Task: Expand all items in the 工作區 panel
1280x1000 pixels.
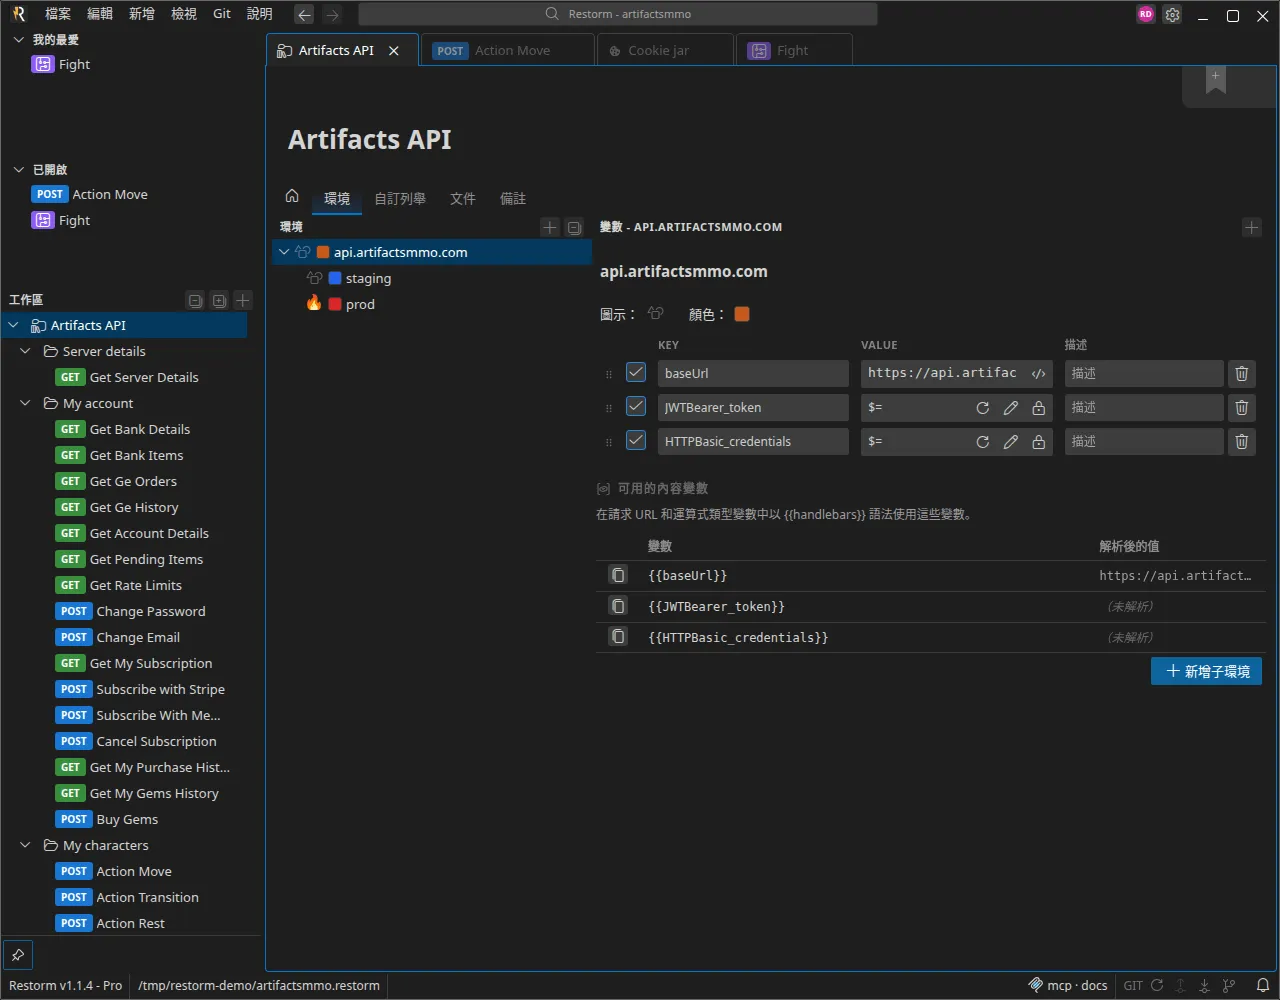Action: point(219,300)
